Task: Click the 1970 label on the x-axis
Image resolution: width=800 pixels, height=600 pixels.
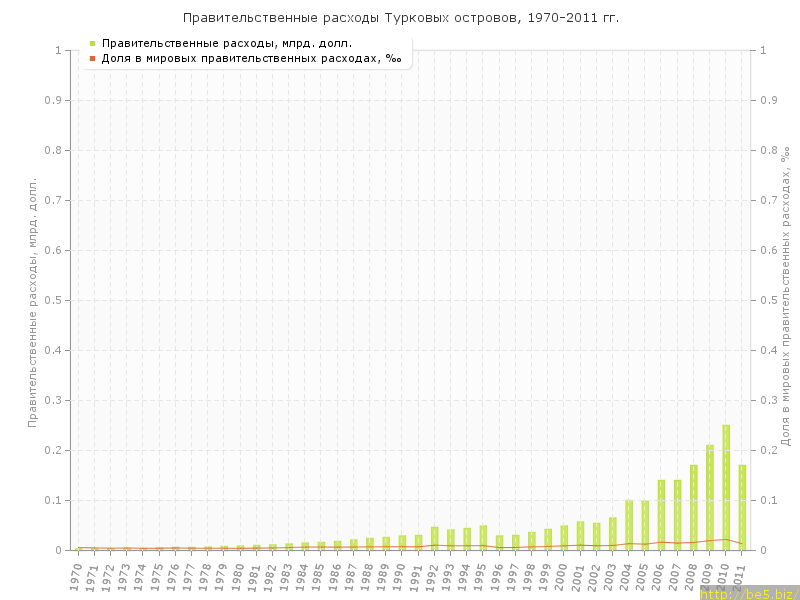Action: tap(77, 576)
